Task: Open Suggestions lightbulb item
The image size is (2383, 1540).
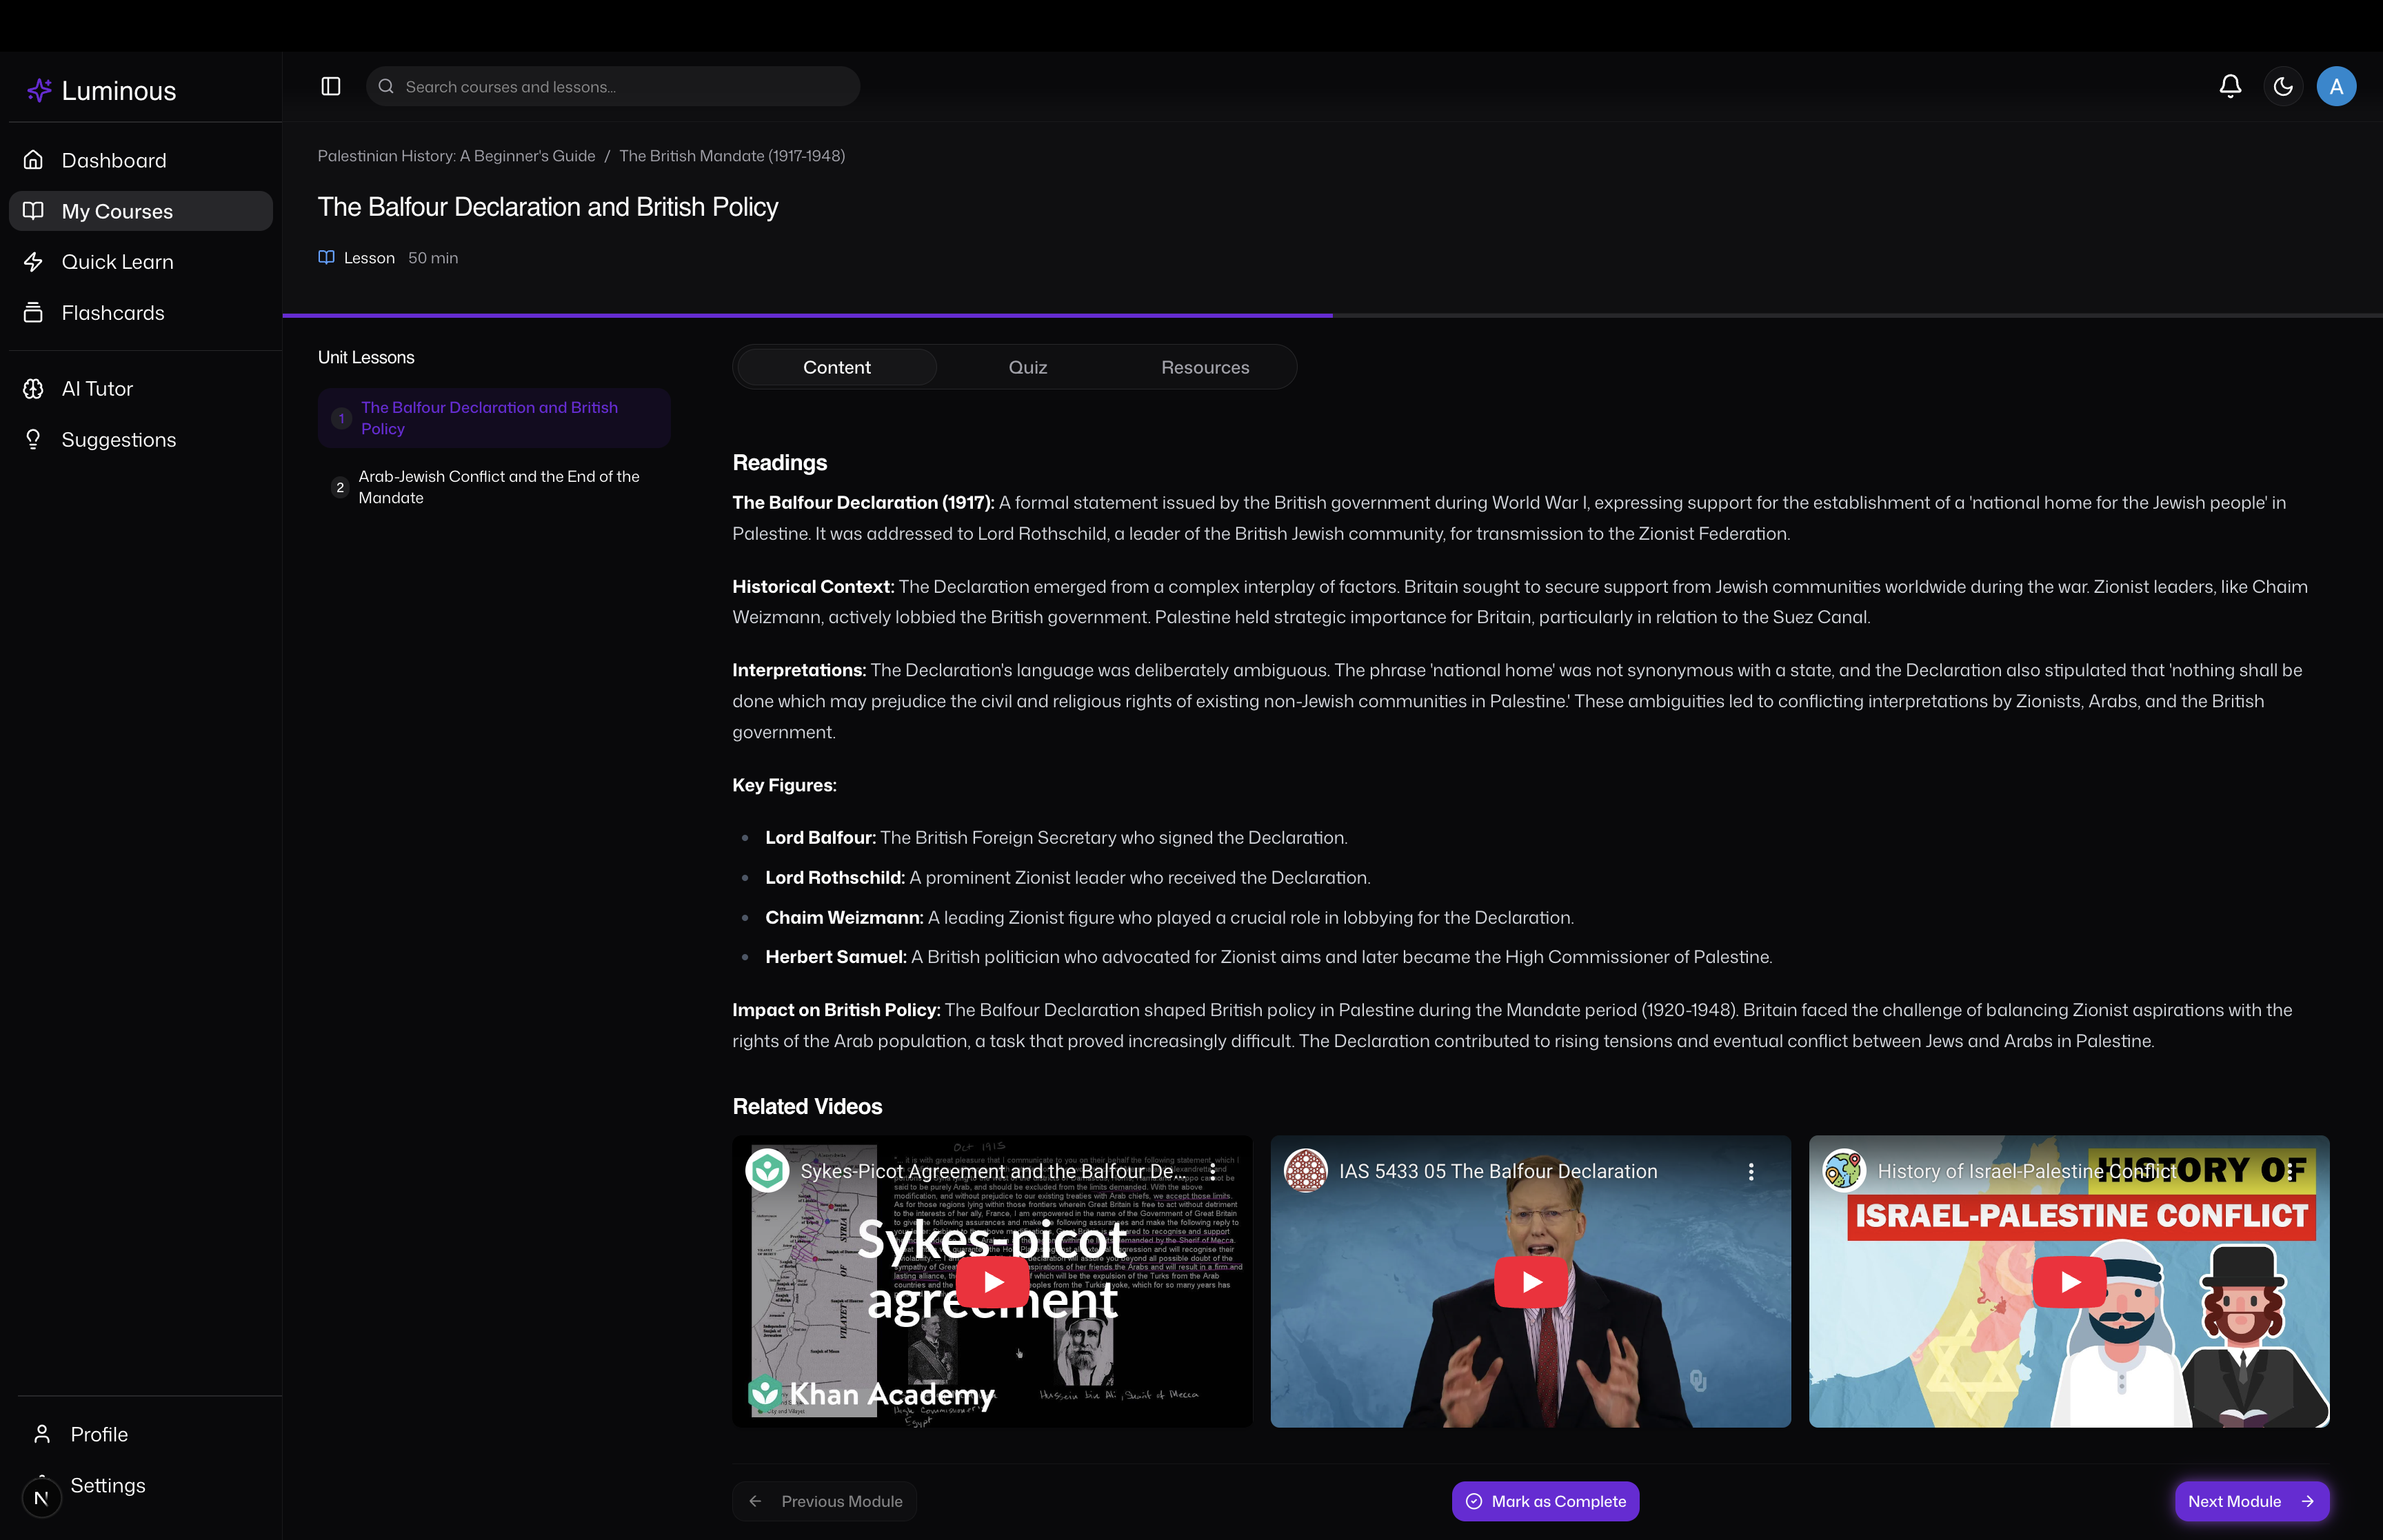Action: (x=118, y=440)
